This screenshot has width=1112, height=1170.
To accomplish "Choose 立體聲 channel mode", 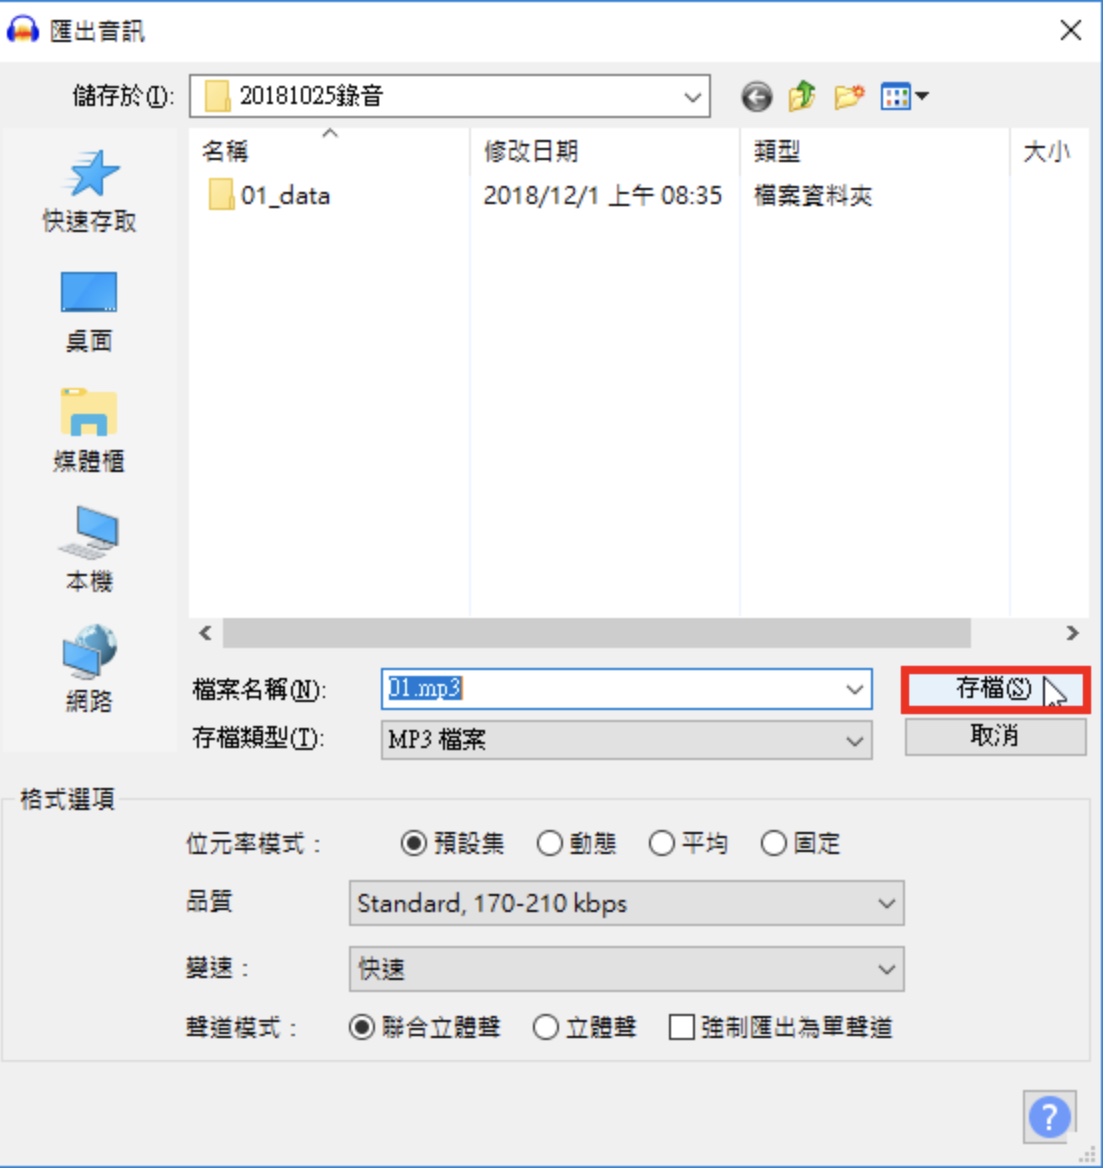I will tap(584, 1027).
